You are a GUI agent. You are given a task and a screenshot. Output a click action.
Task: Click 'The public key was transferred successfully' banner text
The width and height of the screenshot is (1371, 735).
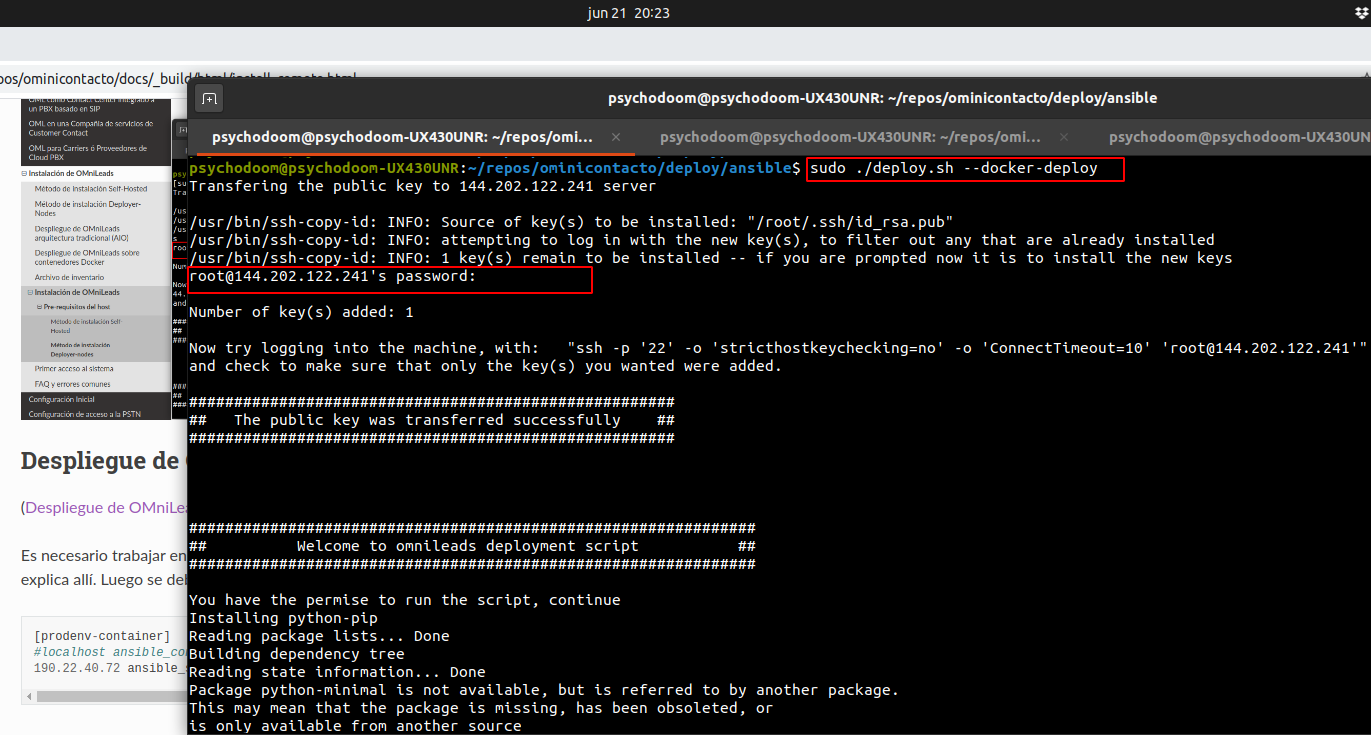pyautogui.click(x=427, y=420)
